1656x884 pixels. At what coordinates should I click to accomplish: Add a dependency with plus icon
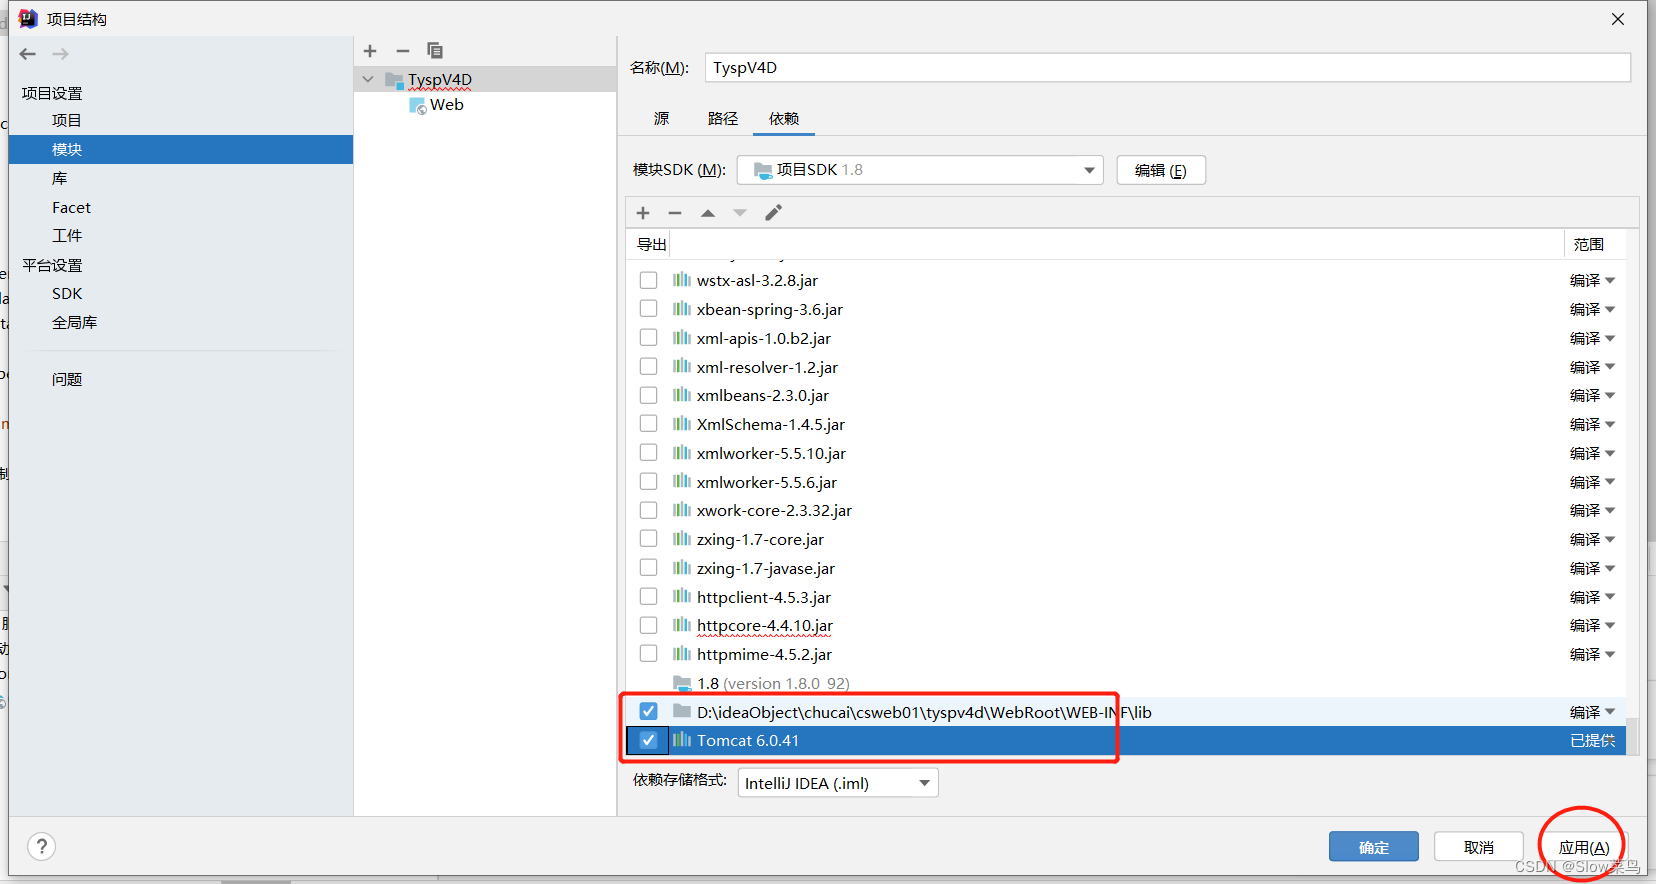(x=643, y=213)
